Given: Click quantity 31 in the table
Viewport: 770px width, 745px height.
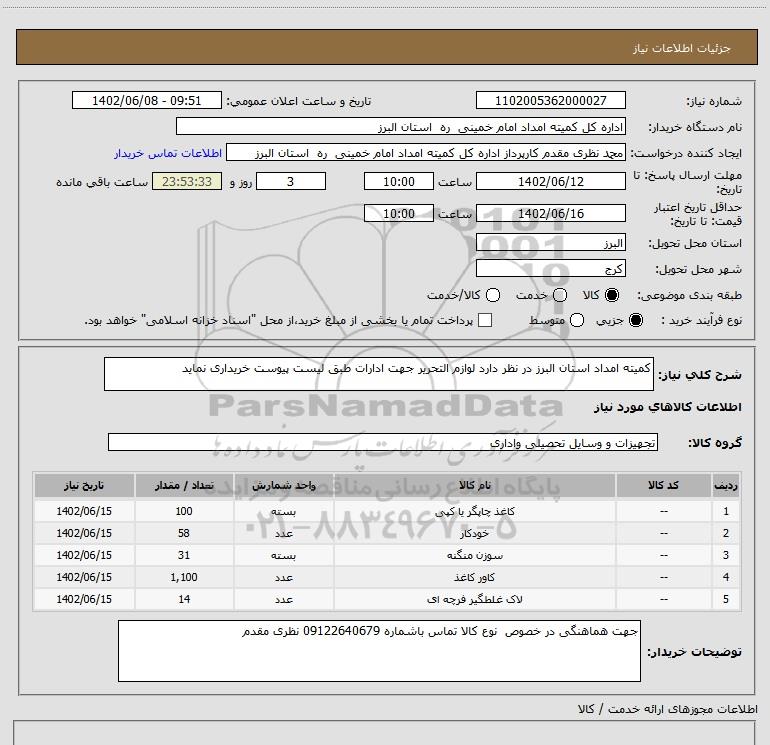Looking at the screenshot, I should [184, 555].
